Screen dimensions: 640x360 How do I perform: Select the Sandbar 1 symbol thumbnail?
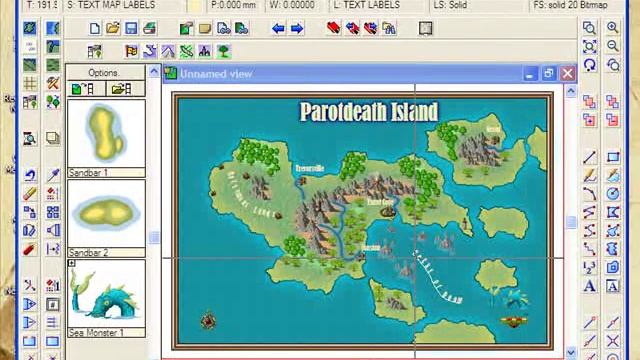pyautogui.click(x=106, y=133)
